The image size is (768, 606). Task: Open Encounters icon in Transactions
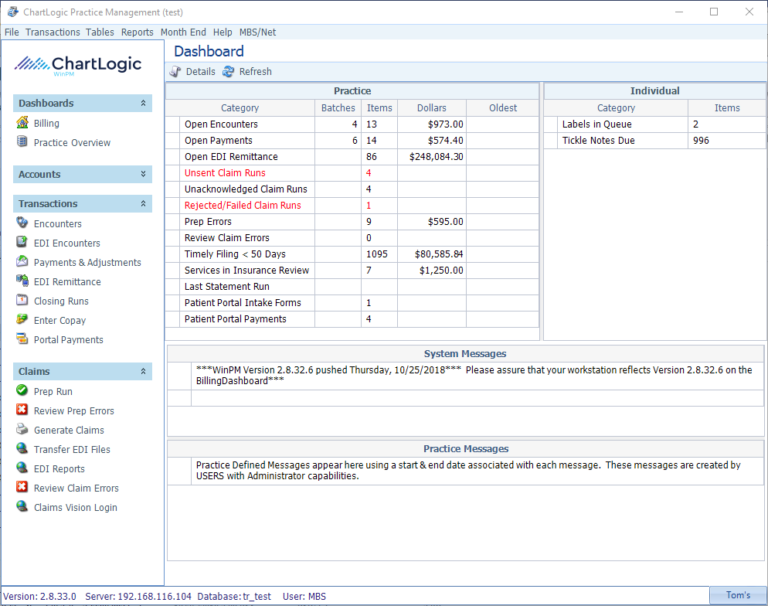22,223
